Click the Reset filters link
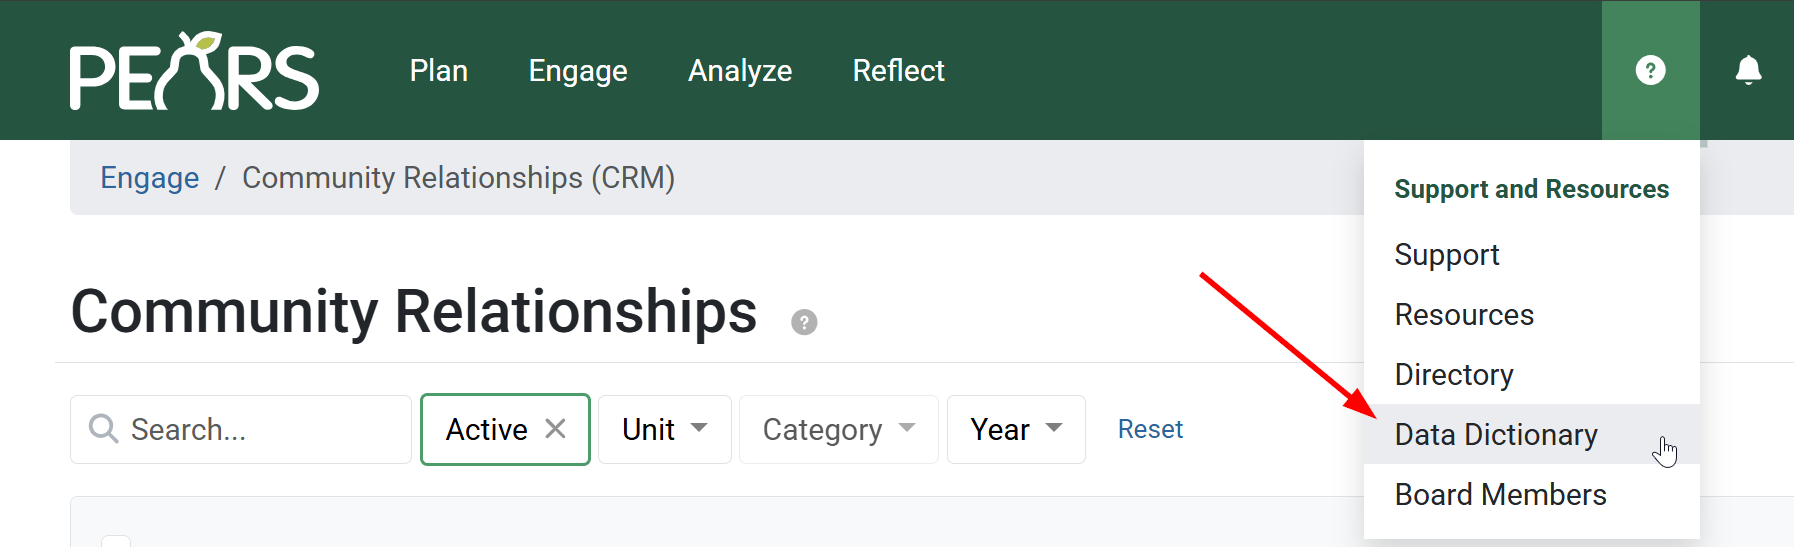Image resolution: width=1794 pixels, height=547 pixels. 1150,429
